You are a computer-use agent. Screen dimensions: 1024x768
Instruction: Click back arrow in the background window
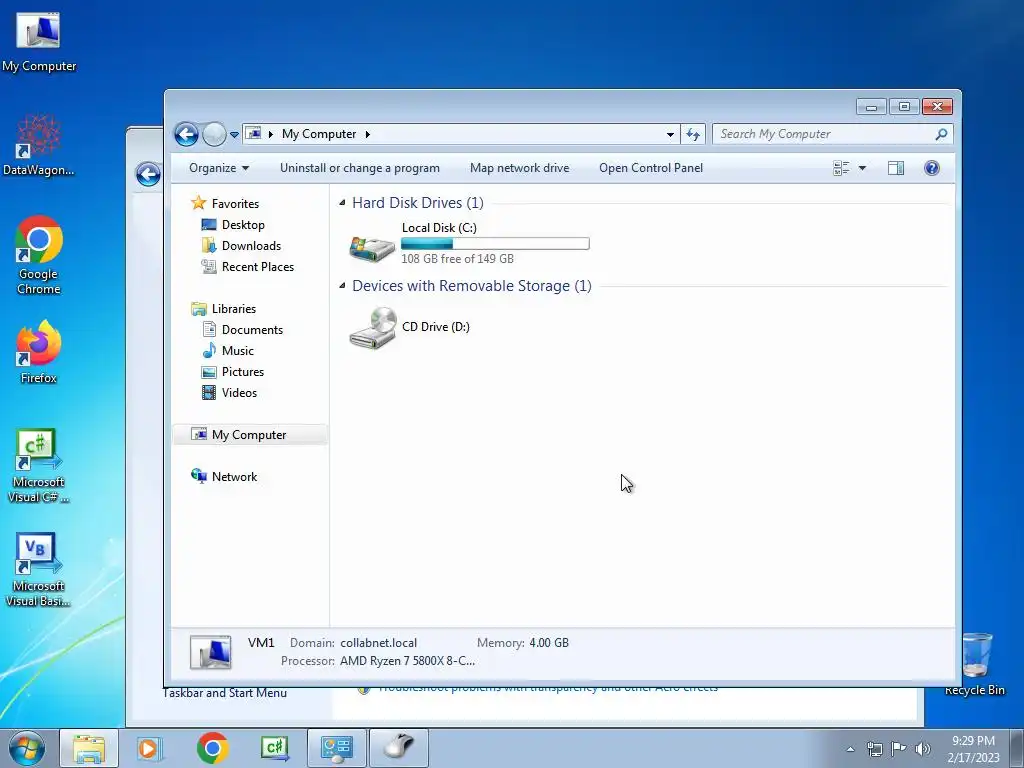148,174
